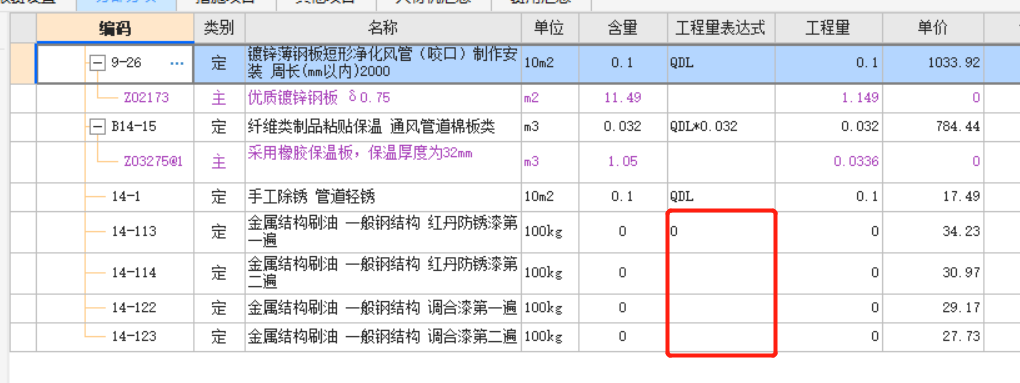Click the 100kg unit in row 14-123
The height and width of the screenshot is (383, 1020).
tap(542, 337)
